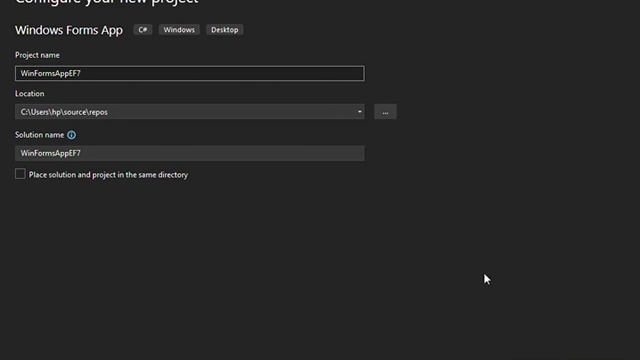This screenshot has height=360, width=640.
Task: Click the Desktop project type tag
Action: click(x=224, y=30)
